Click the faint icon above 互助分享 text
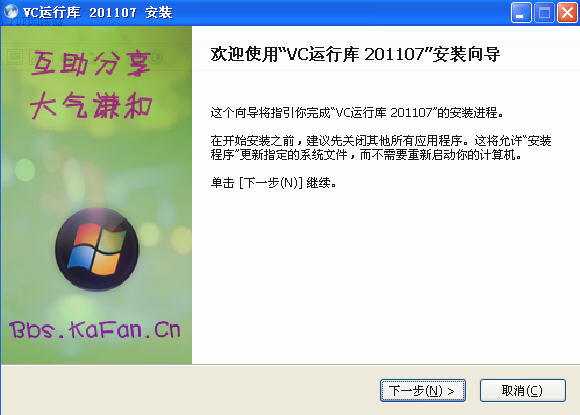Screen dimensions: 580x415 [15, 57]
